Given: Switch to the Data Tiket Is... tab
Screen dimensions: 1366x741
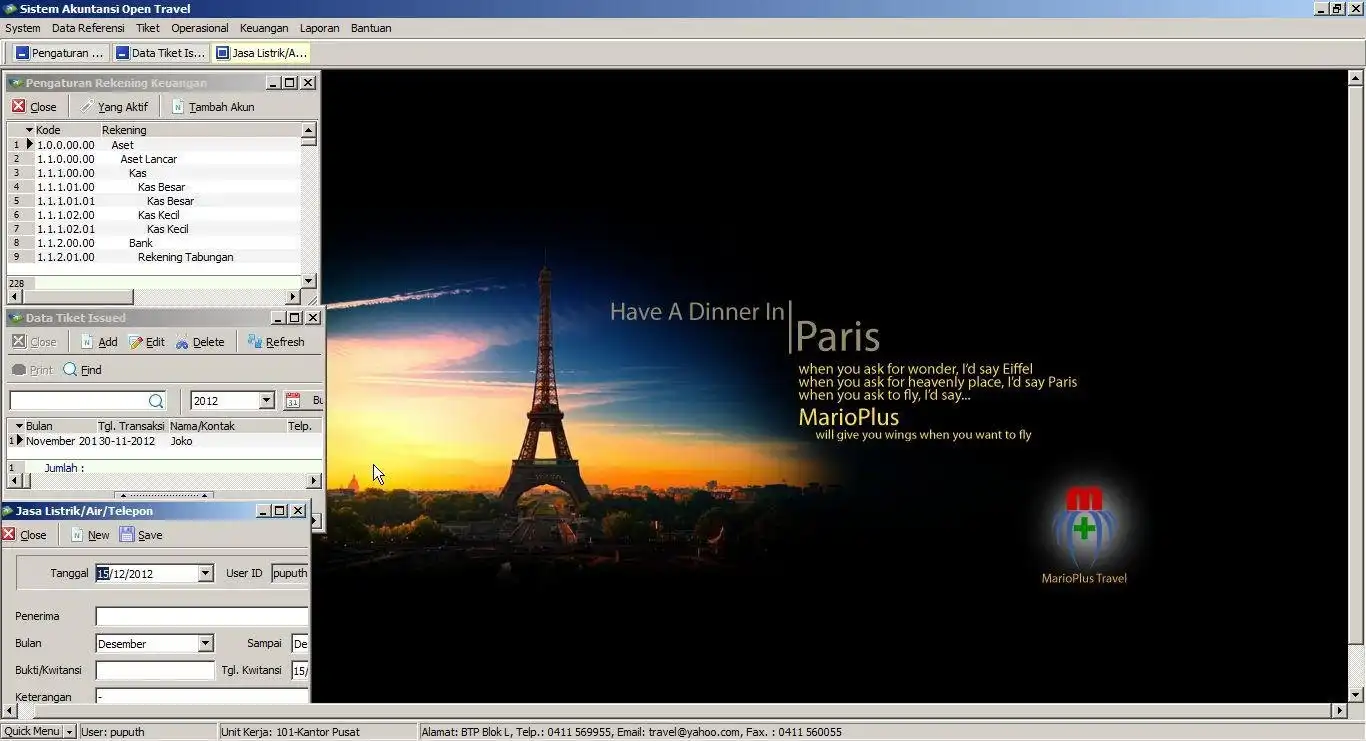Looking at the screenshot, I should [x=160, y=53].
